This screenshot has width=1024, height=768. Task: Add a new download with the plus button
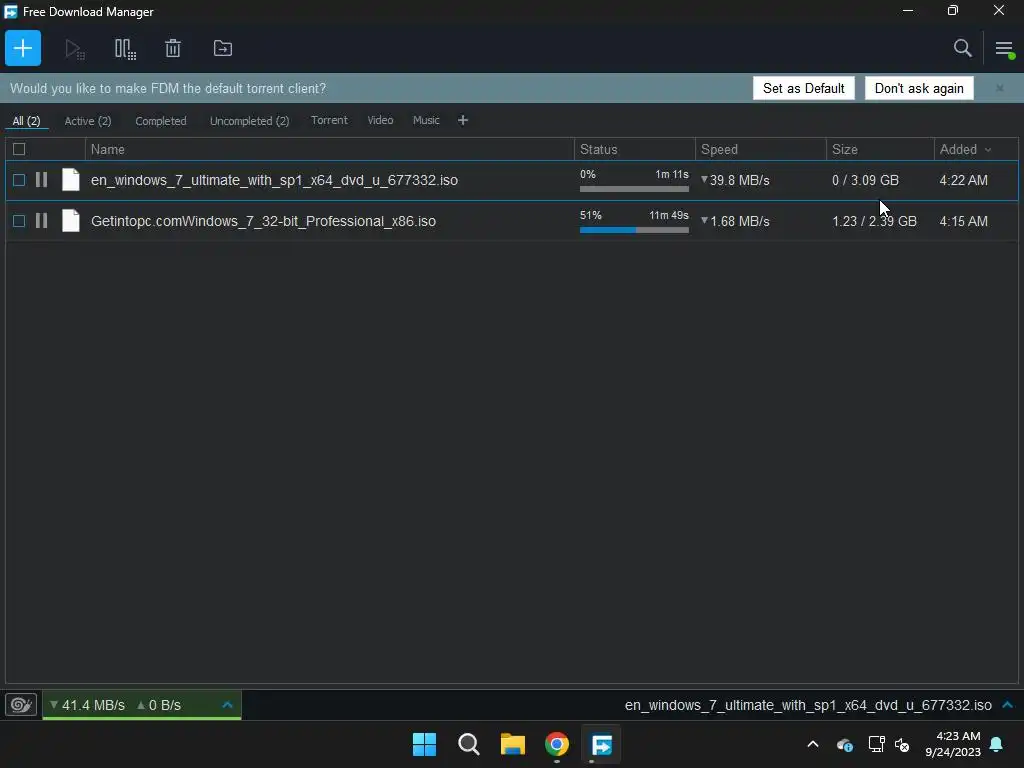pyautogui.click(x=23, y=48)
